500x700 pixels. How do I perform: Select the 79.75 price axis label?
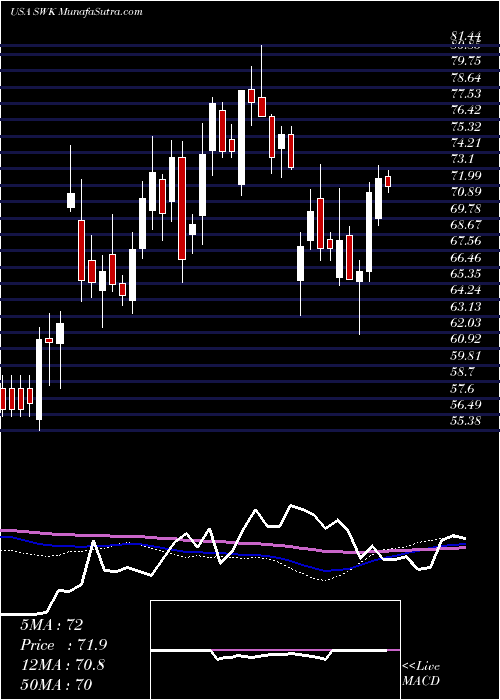(x=465, y=61)
